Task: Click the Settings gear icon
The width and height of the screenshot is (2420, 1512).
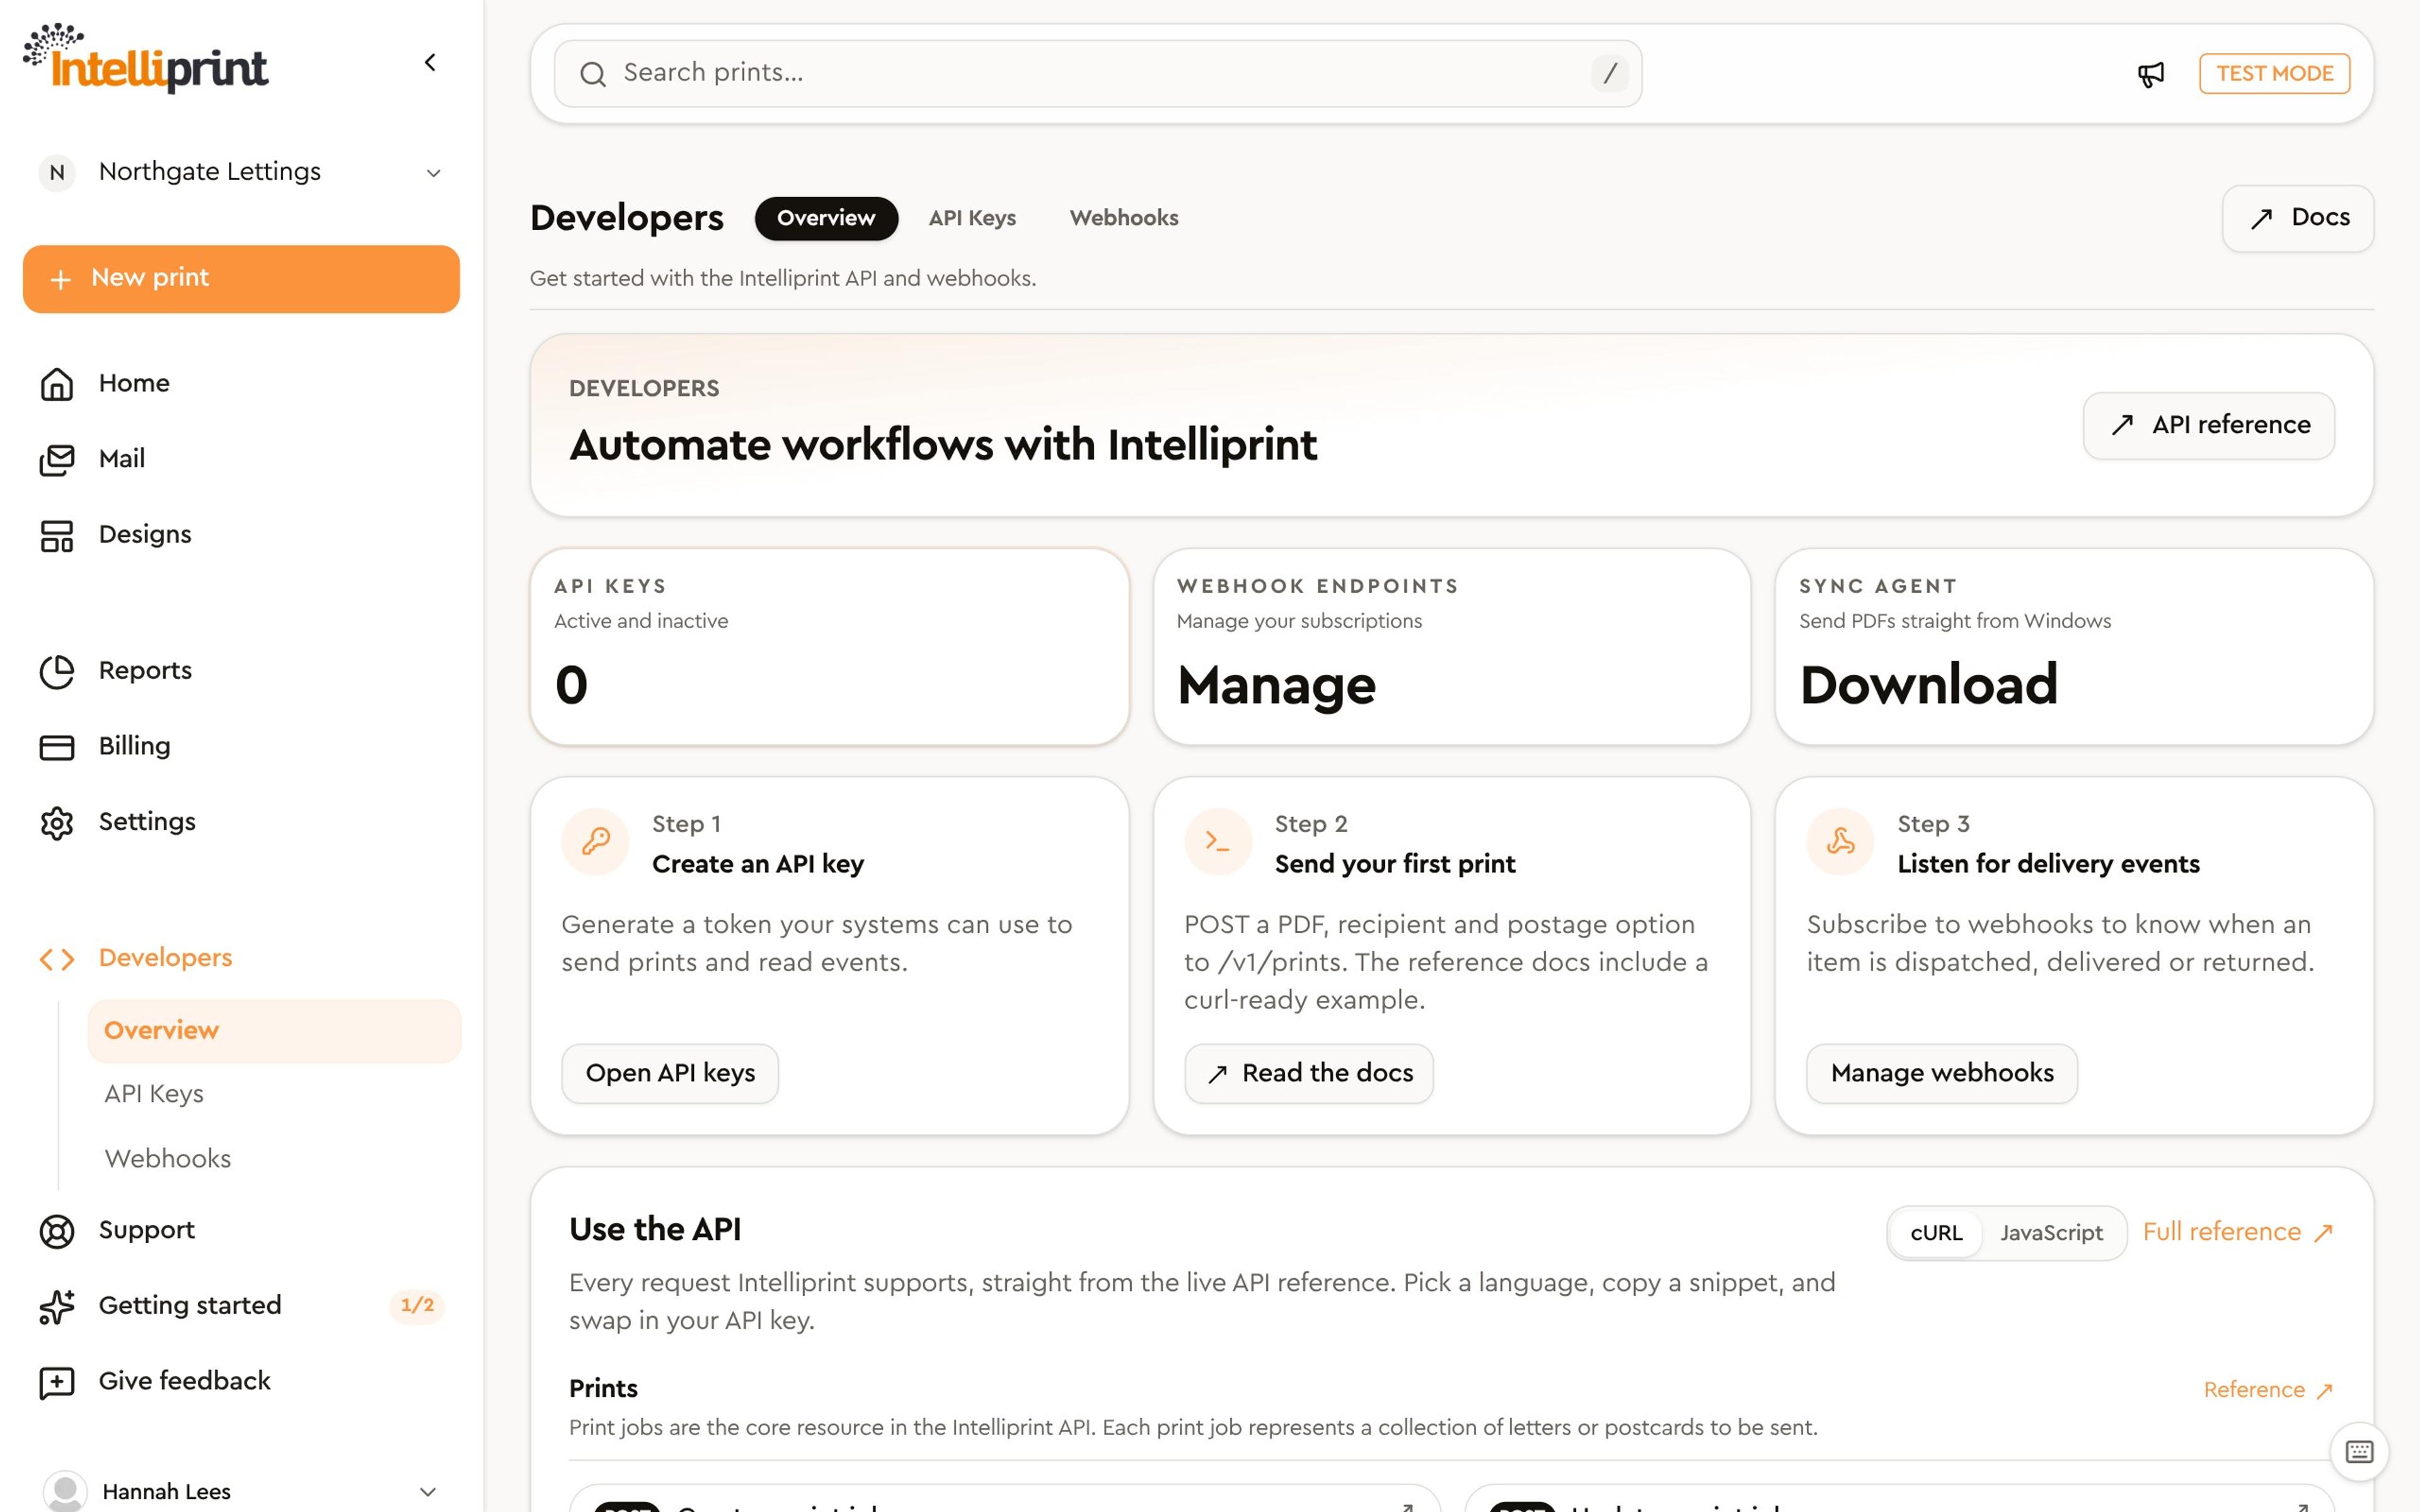Action: [57, 823]
